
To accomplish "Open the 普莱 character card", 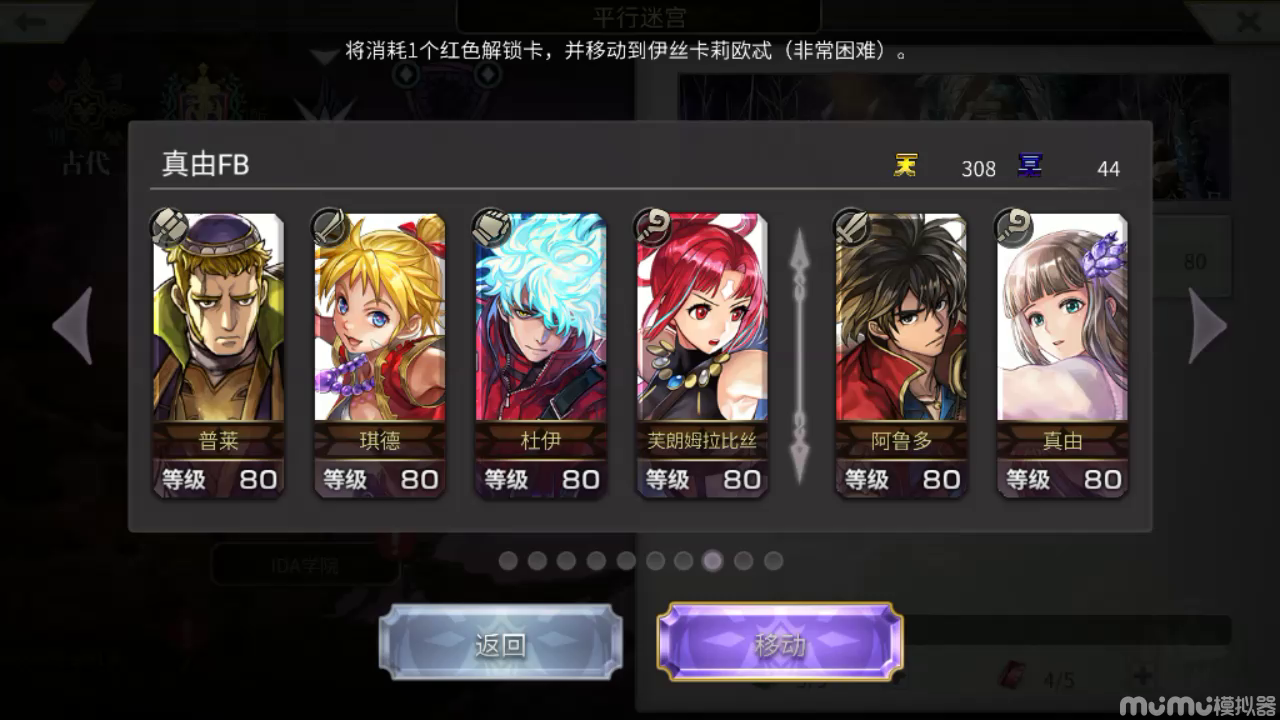I will click(x=218, y=355).
